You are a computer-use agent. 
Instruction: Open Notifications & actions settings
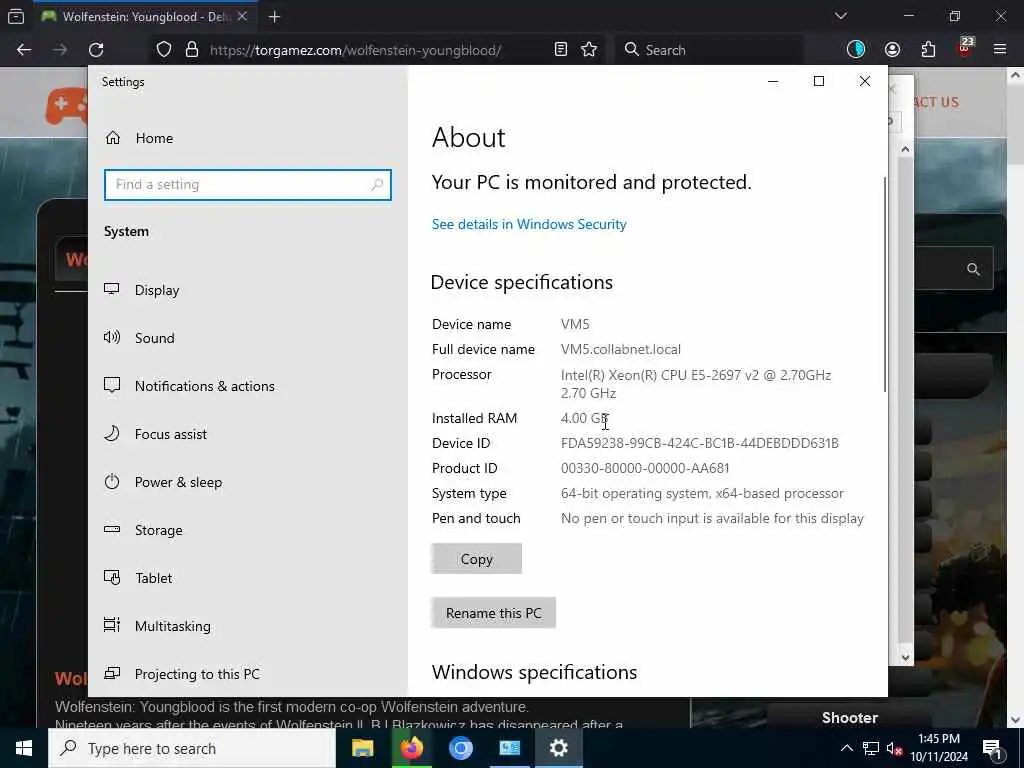[189, 386]
